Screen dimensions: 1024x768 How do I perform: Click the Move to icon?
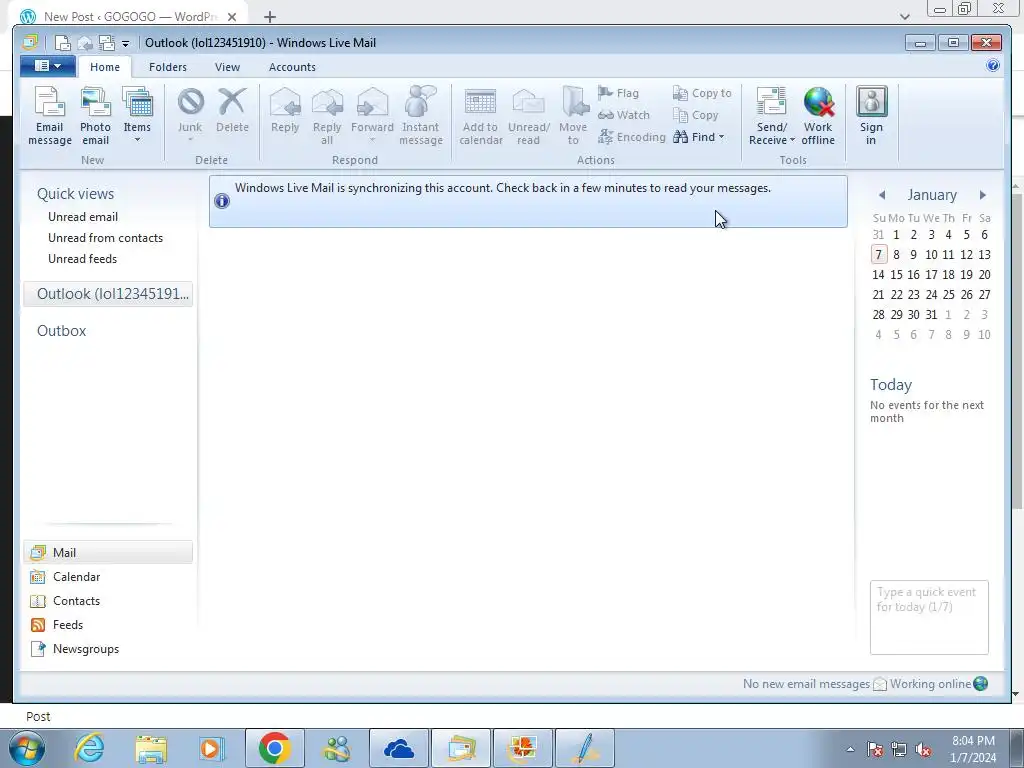pyautogui.click(x=573, y=116)
